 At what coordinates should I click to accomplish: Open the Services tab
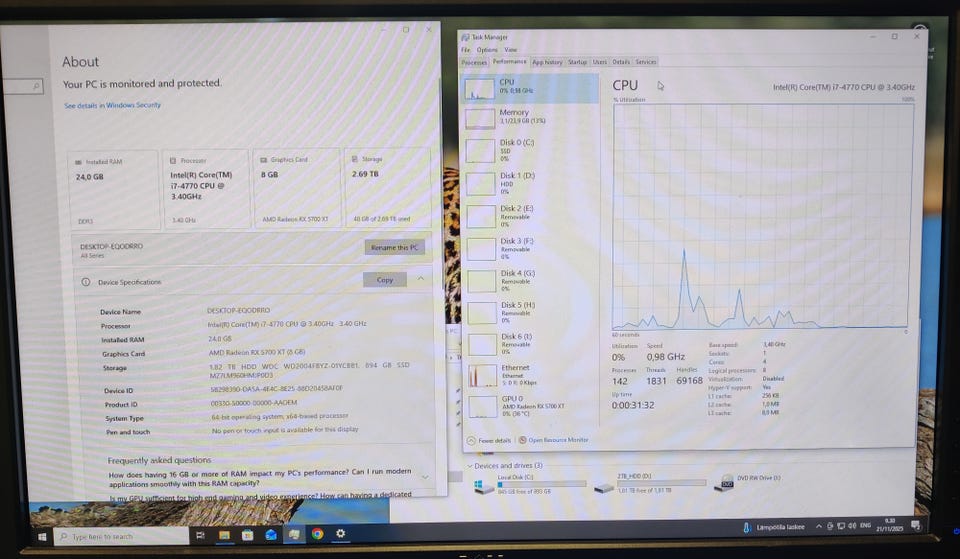point(646,62)
